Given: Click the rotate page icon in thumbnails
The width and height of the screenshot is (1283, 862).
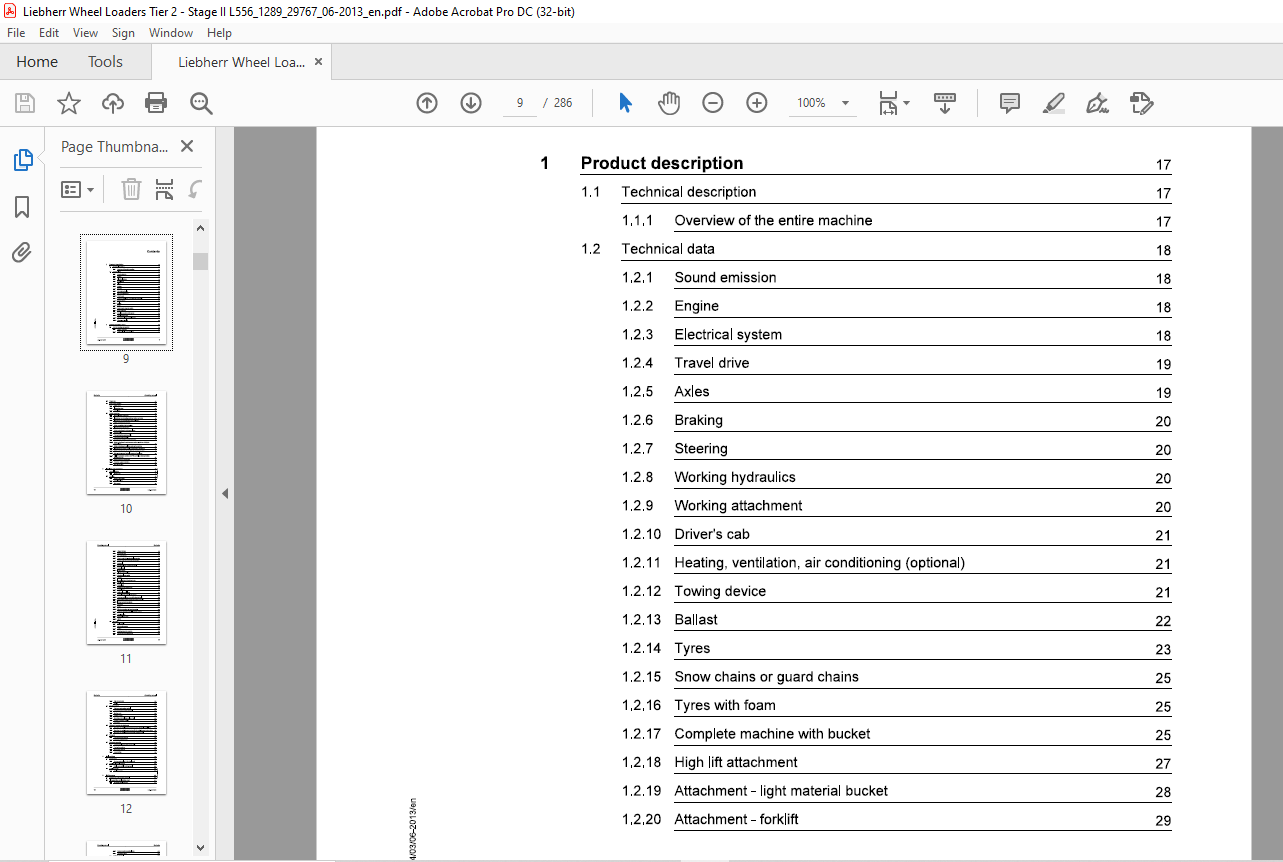Looking at the screenshot, I should point(196,189).
